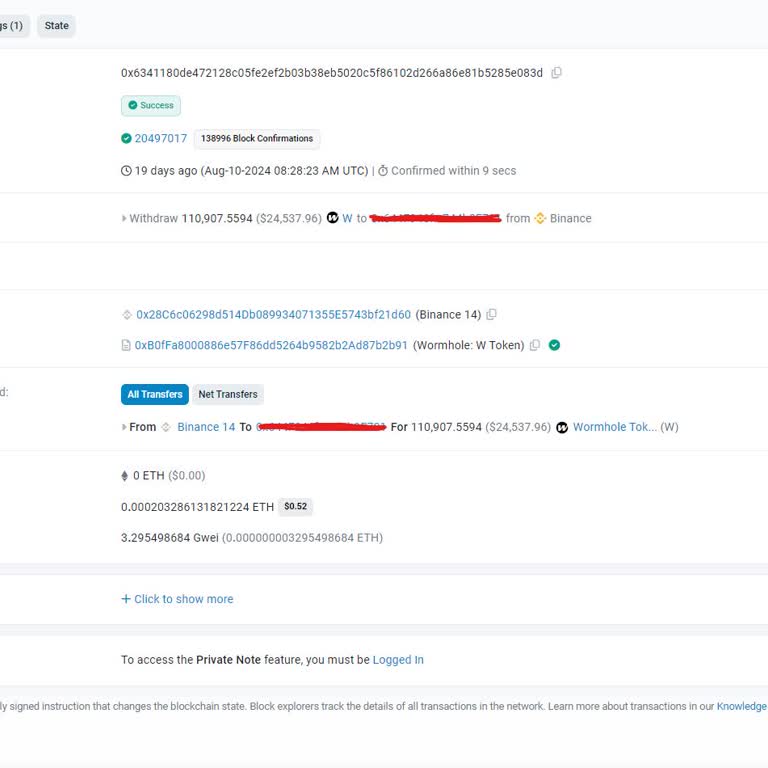Click the contract file icon before 0xB0fFa address
This screenshot has width=768, height=768.
click(126, 346)
